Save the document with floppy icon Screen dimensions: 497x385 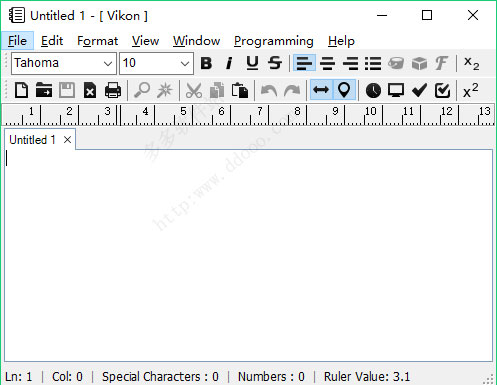click(67, 90)
